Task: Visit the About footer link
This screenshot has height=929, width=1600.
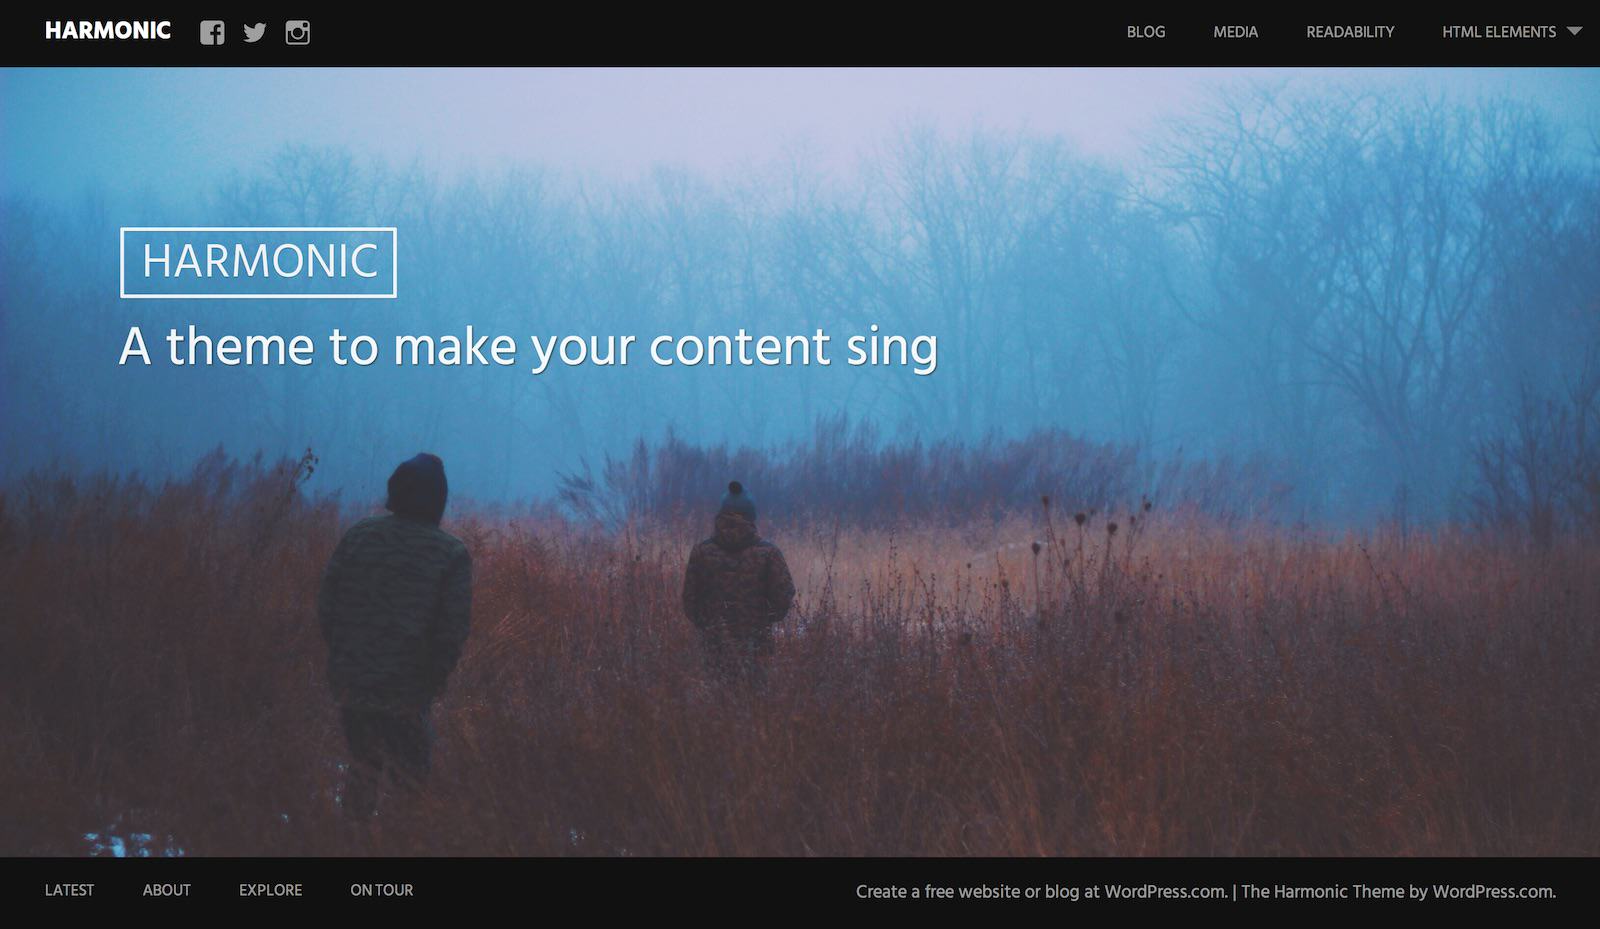Action: (166, 890)
